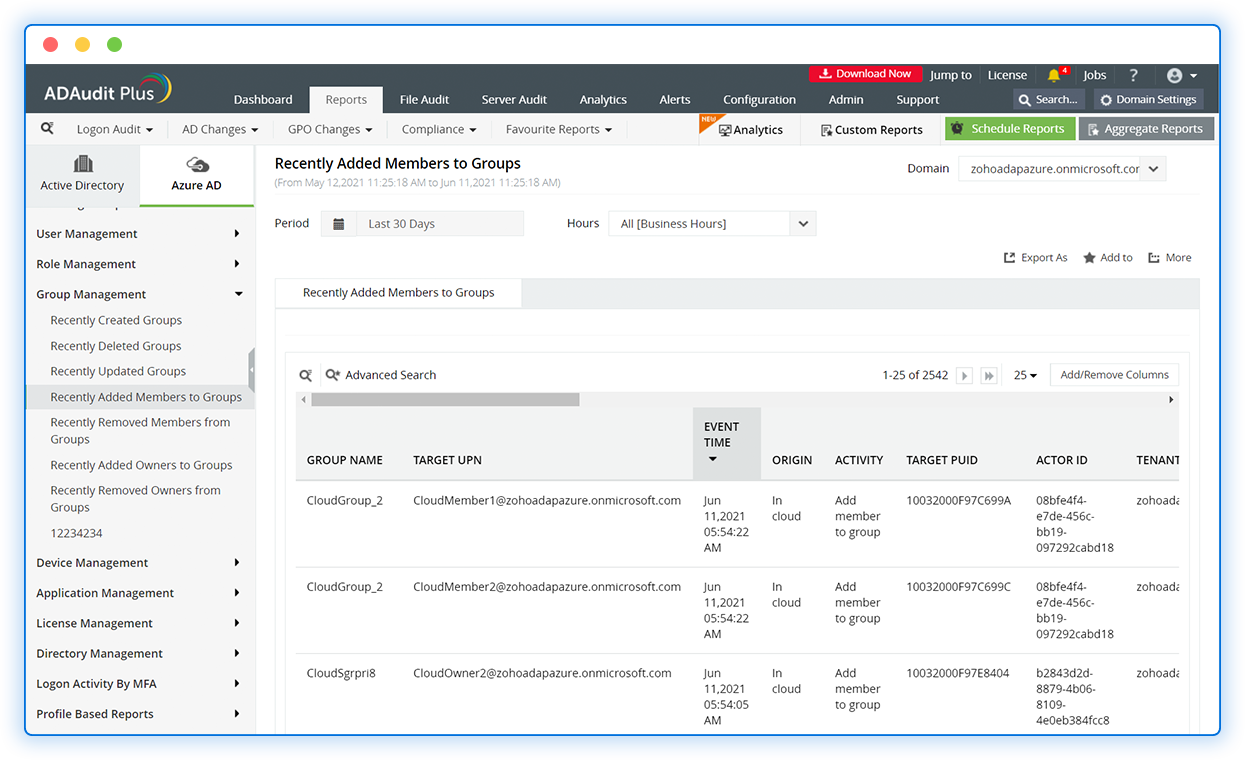
Task: Select the Azure AD section
Action: coord(197,174)
